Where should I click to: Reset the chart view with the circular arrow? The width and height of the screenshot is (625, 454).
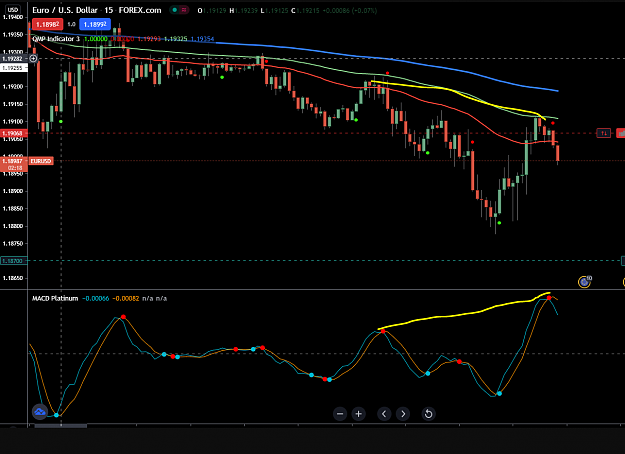(428, 414)
